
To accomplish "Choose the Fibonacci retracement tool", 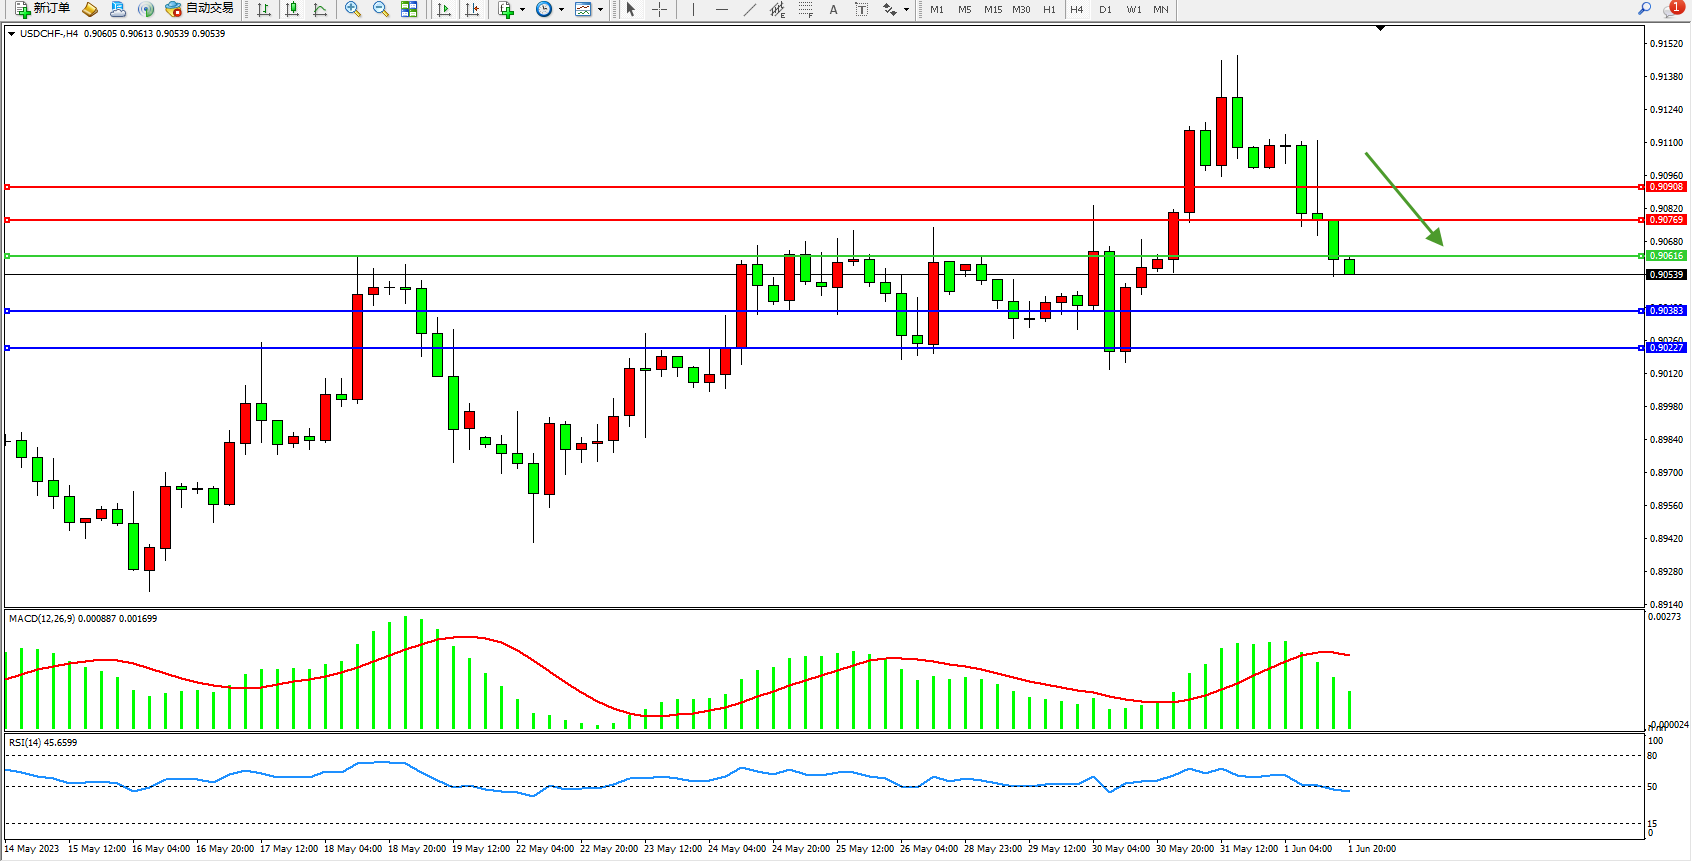I will 806,10.
